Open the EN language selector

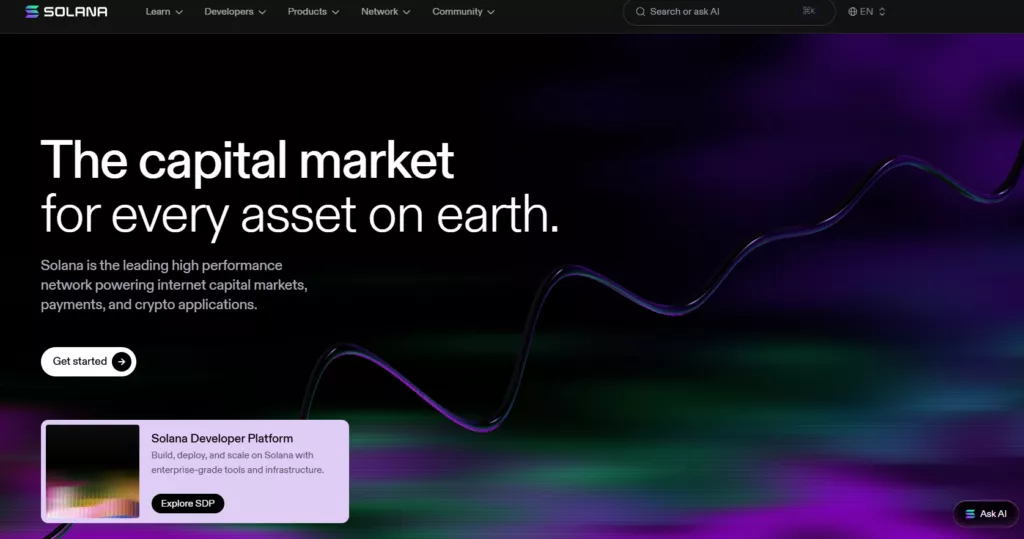tap(867, 12)
